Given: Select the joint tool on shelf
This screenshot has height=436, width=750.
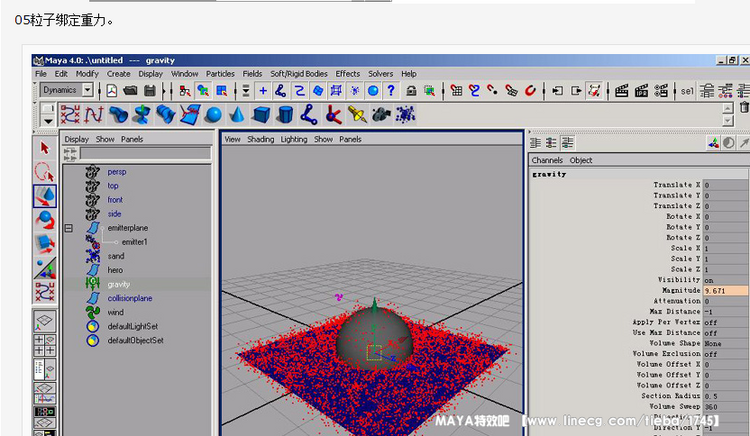Looking at the screenshot, I should (x=309, y=115).
